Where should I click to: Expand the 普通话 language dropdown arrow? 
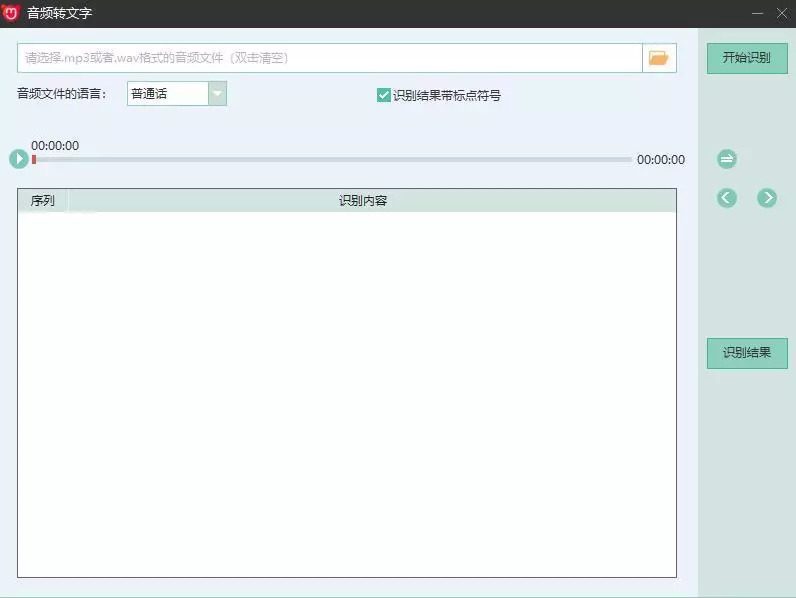point(217,93)
